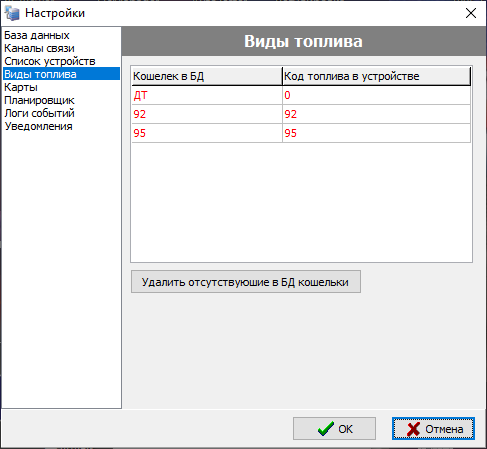Click the red X icon on Отмена
The width and height of the screenshot is (487, 449).
point(413,429)
